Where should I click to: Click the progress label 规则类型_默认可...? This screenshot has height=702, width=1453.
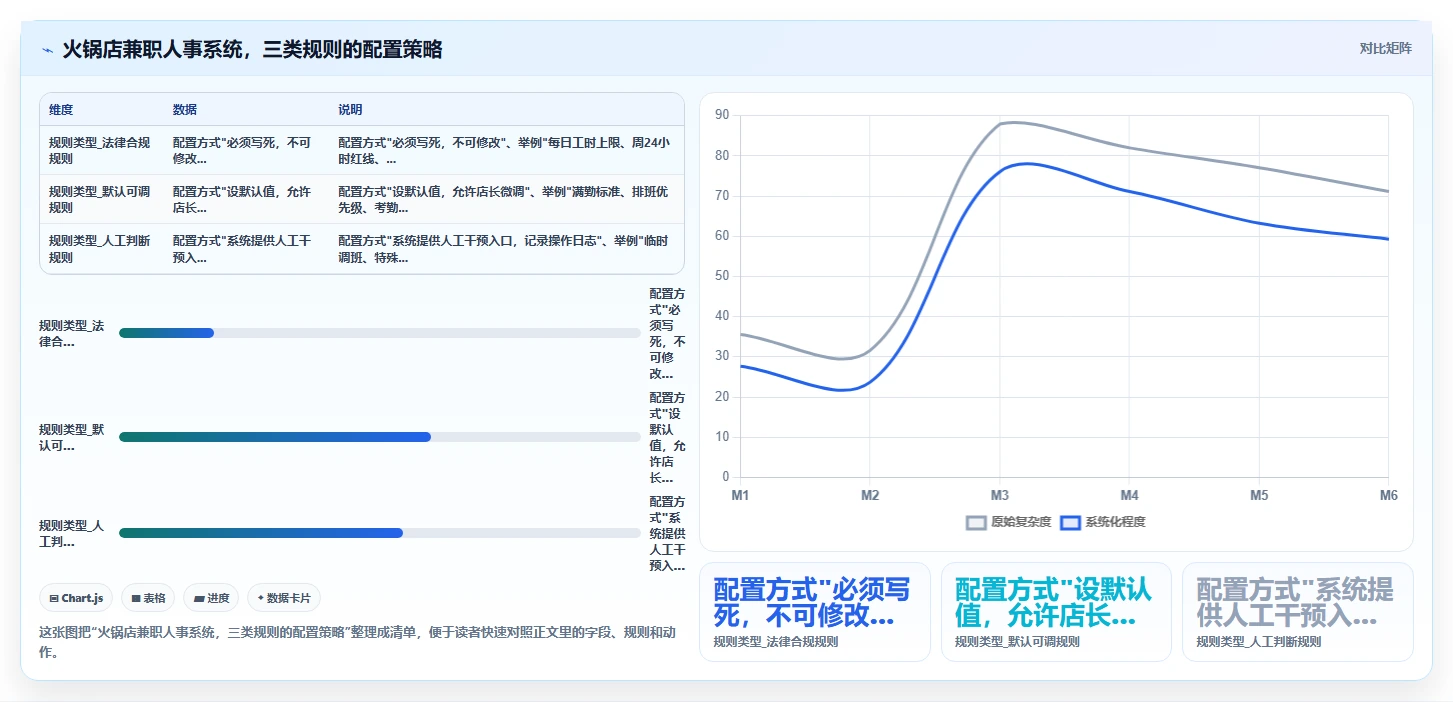pos(72,437)
